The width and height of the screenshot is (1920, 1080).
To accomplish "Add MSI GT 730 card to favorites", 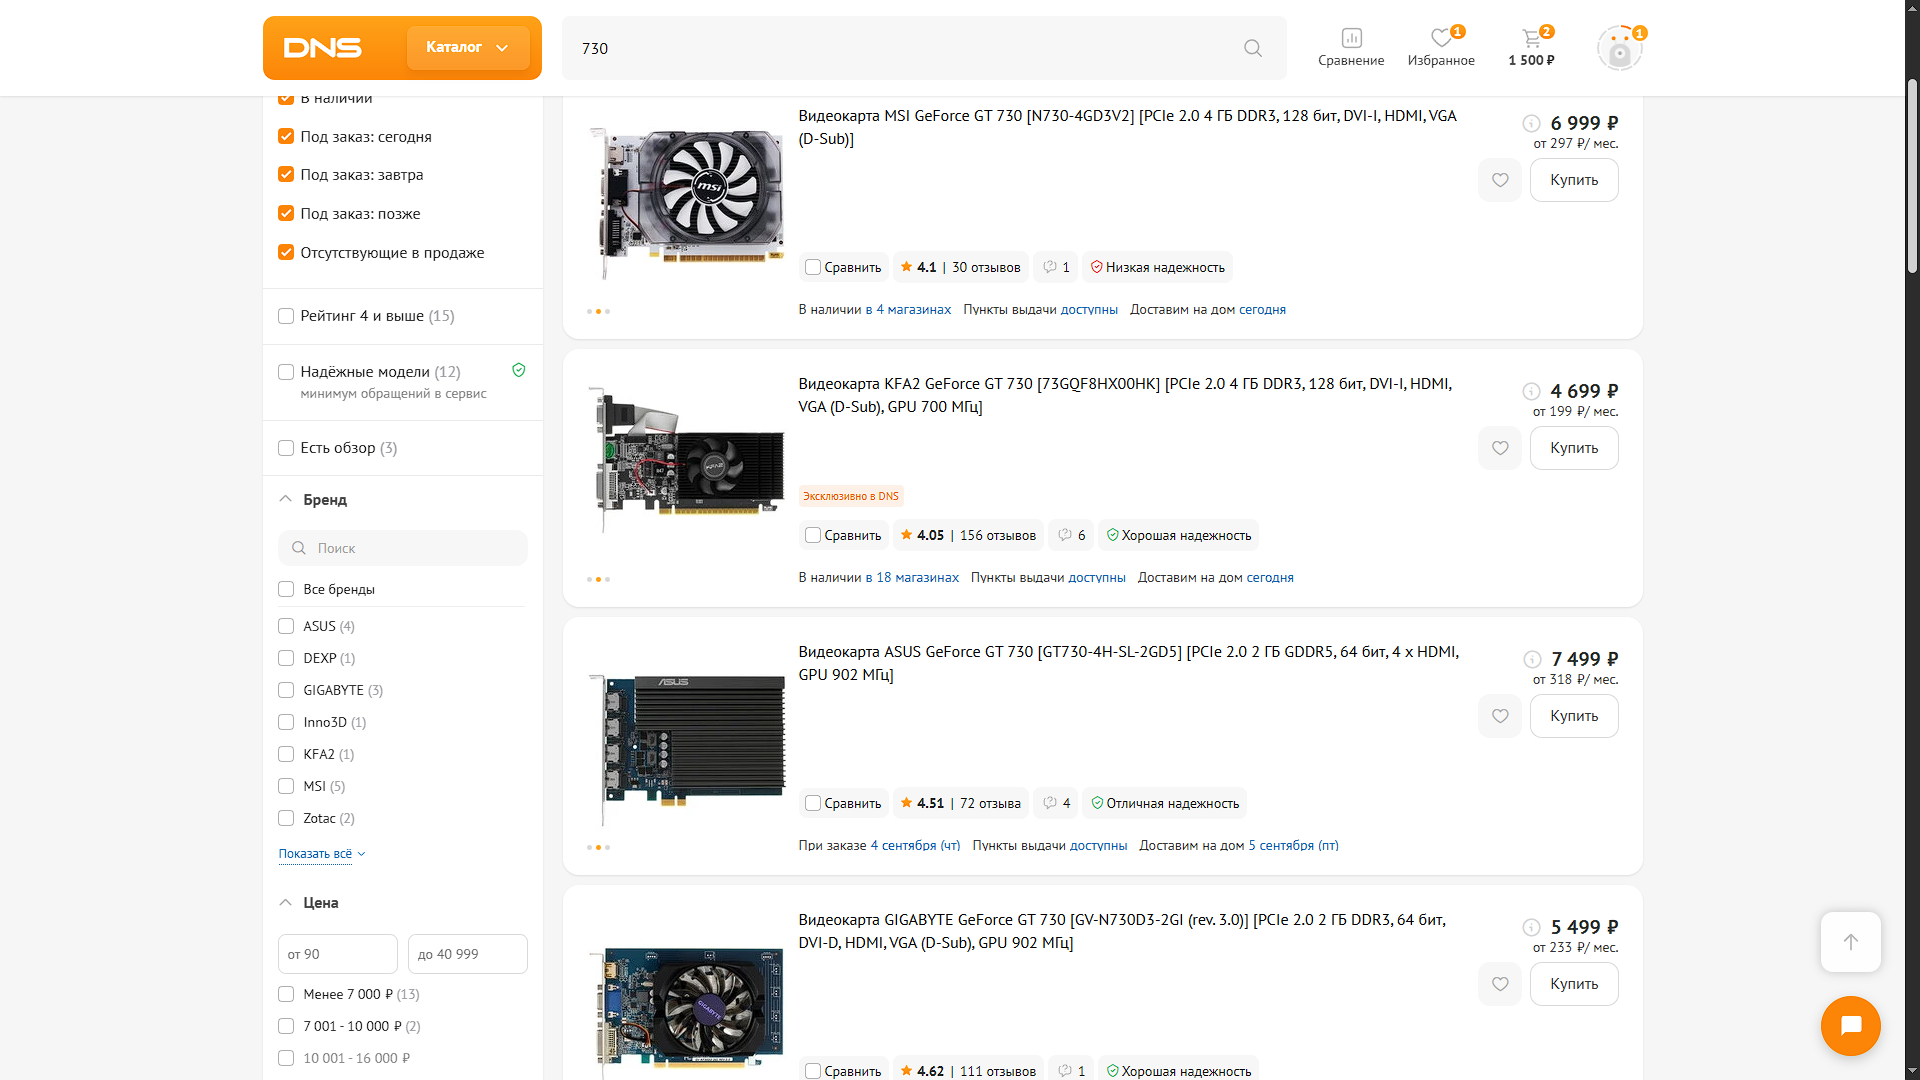I will pos(1499,180).
